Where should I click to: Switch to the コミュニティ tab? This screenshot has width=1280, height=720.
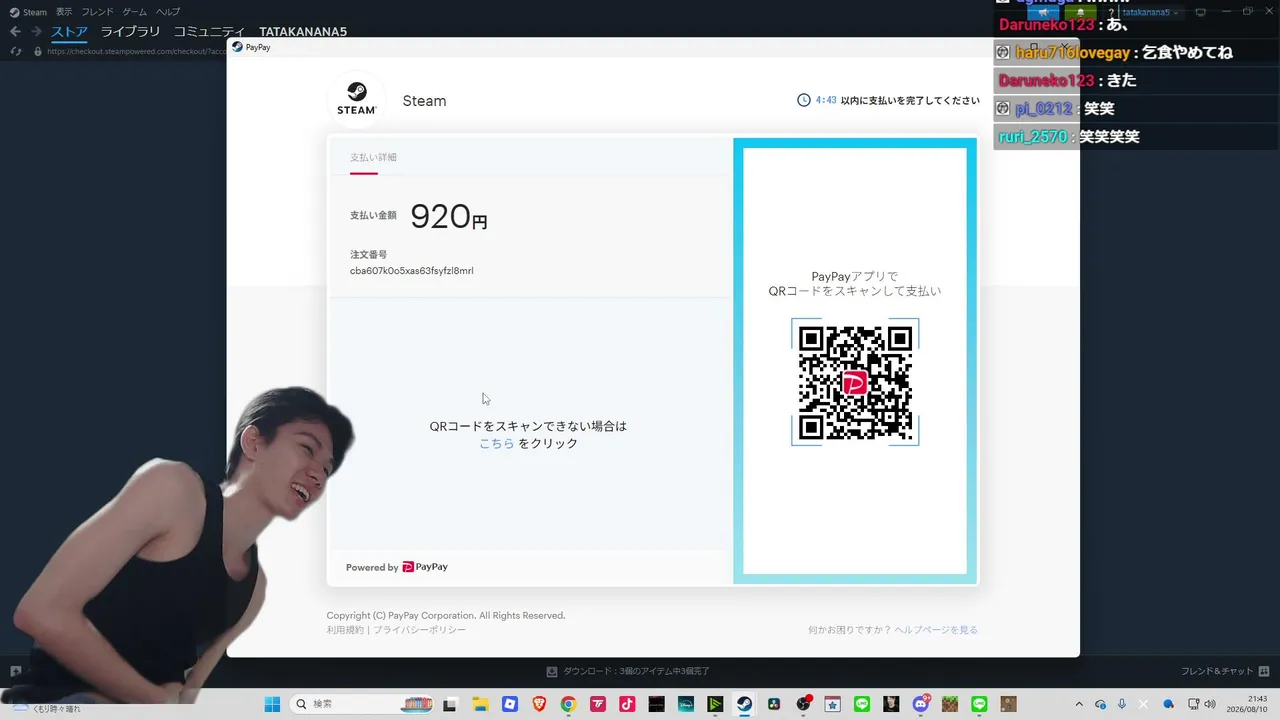210,32
